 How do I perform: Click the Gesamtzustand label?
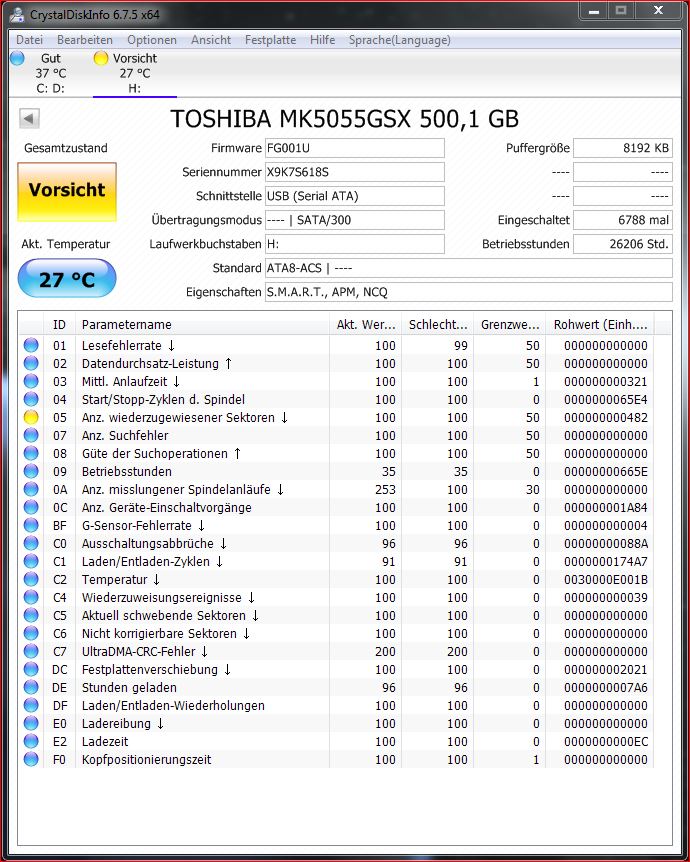click(x=66, y=148)
